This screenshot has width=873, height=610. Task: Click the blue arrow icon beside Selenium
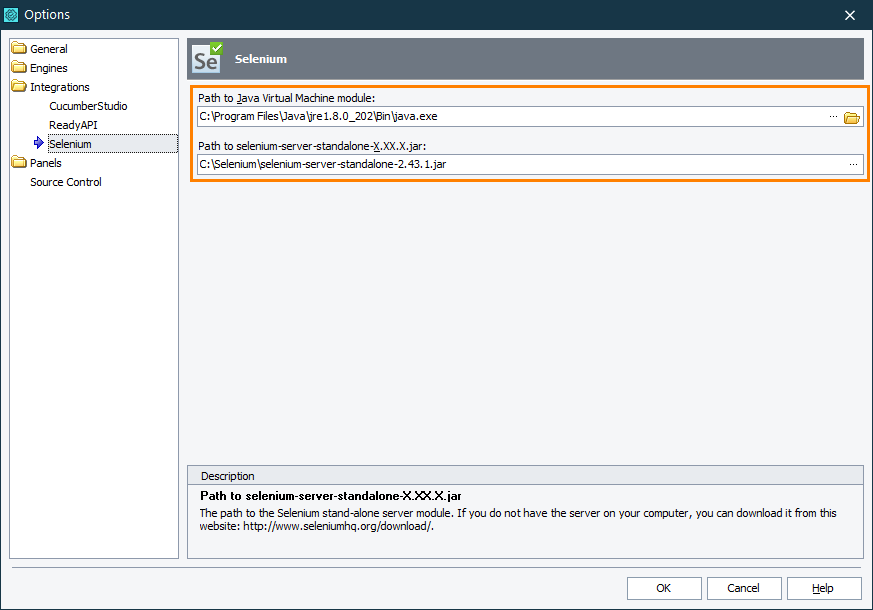coord(40,143)
